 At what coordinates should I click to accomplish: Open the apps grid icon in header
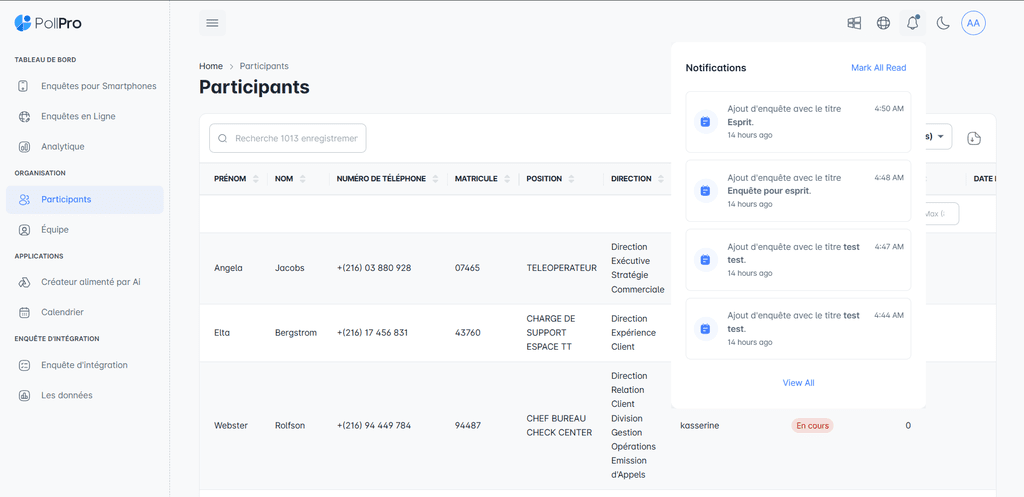[854, 23]
